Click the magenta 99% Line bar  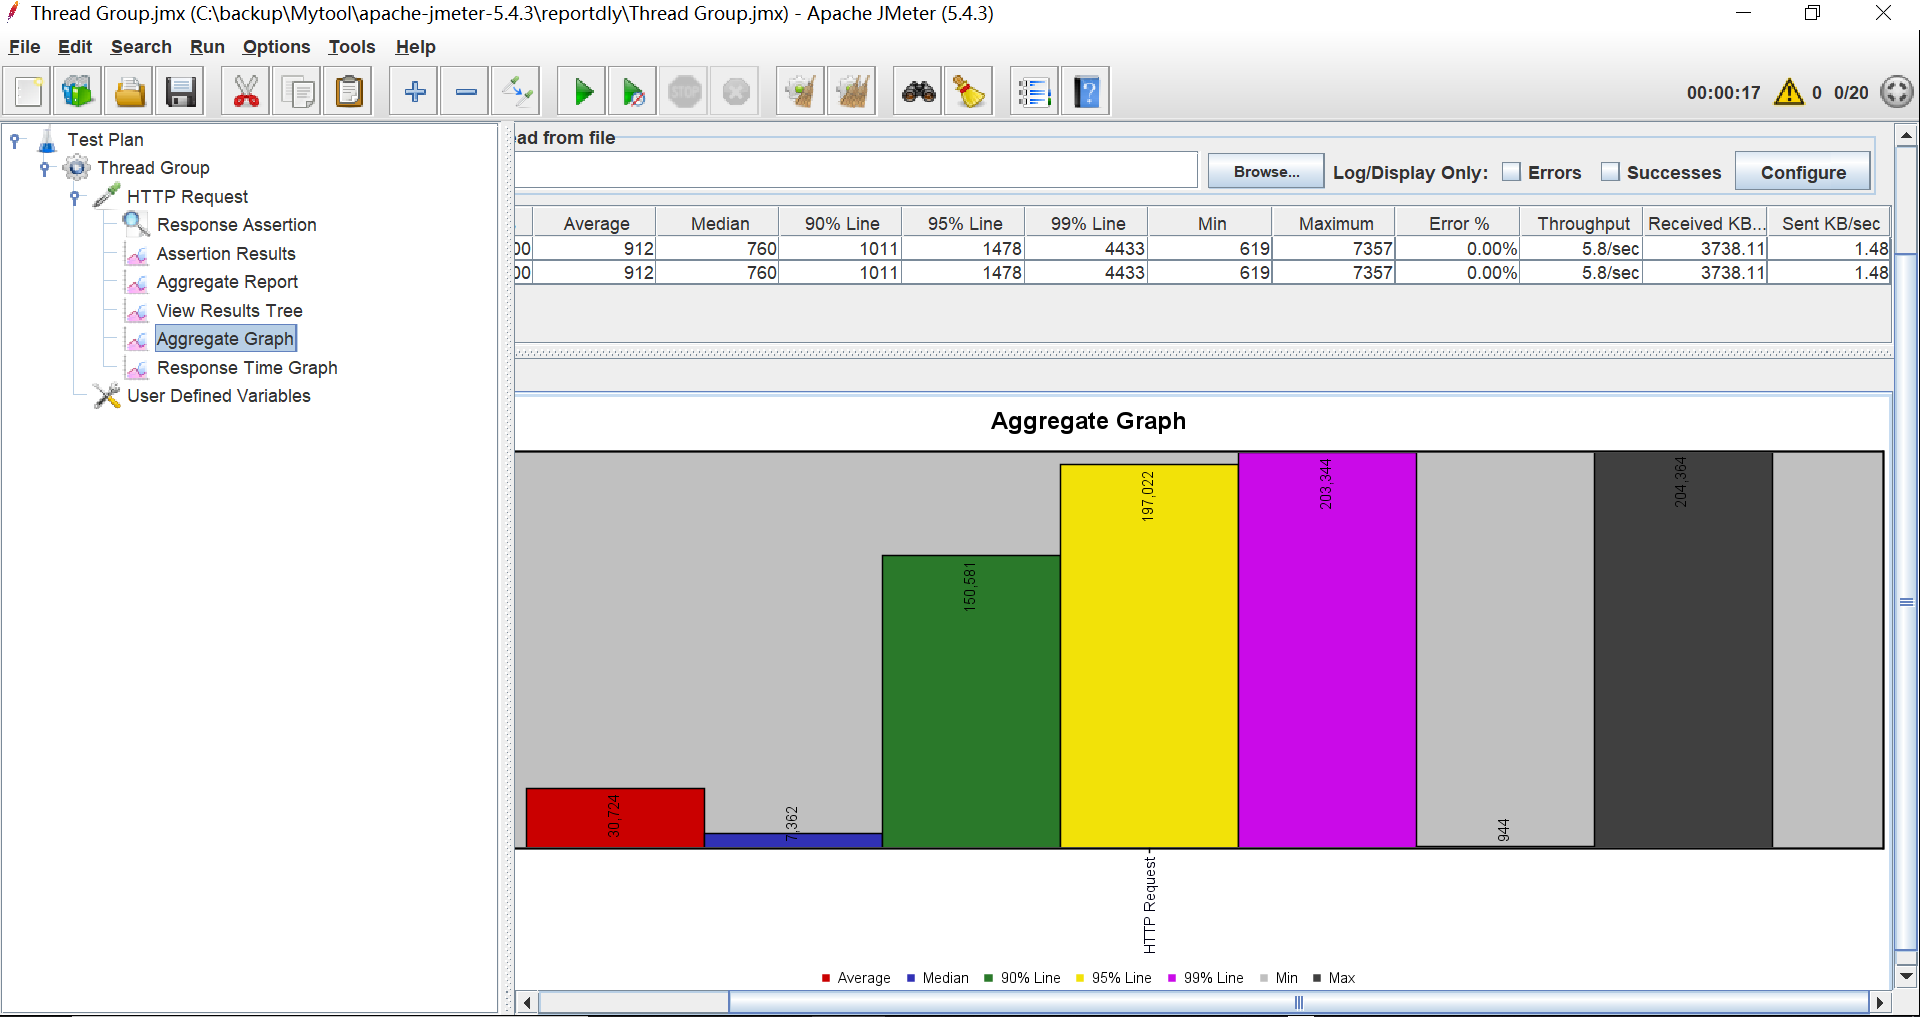[1327, 650]
